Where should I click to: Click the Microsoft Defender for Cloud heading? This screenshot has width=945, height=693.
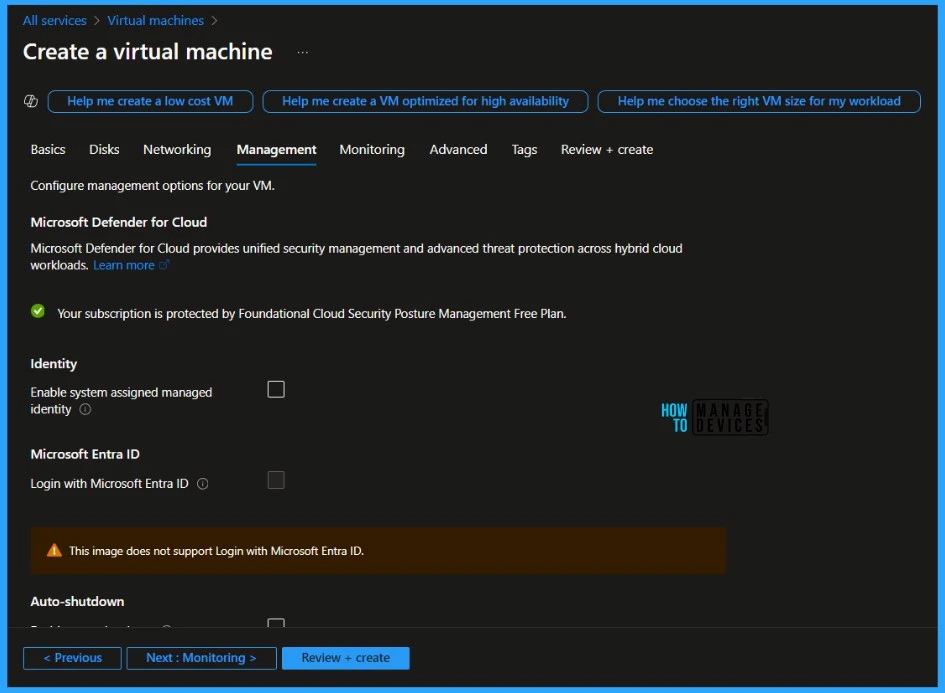coord(119,222)
